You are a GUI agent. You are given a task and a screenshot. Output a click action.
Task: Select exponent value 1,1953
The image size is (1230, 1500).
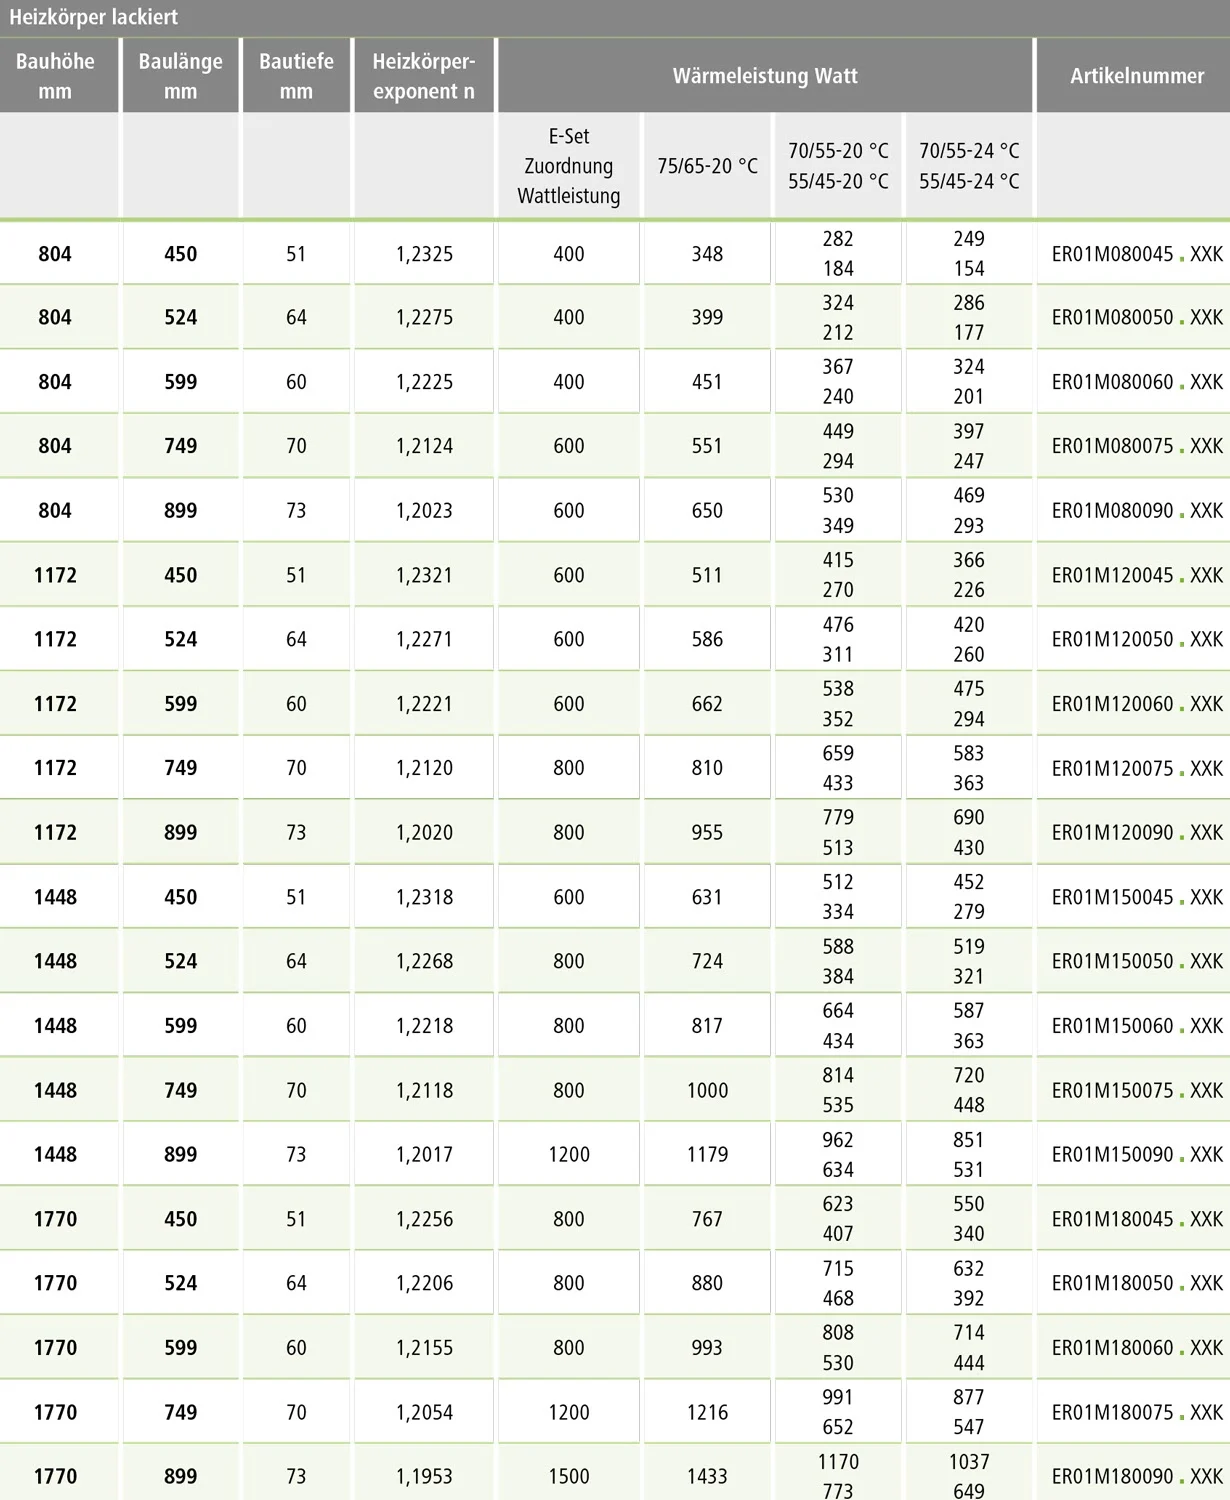[x=424, y=1476]
